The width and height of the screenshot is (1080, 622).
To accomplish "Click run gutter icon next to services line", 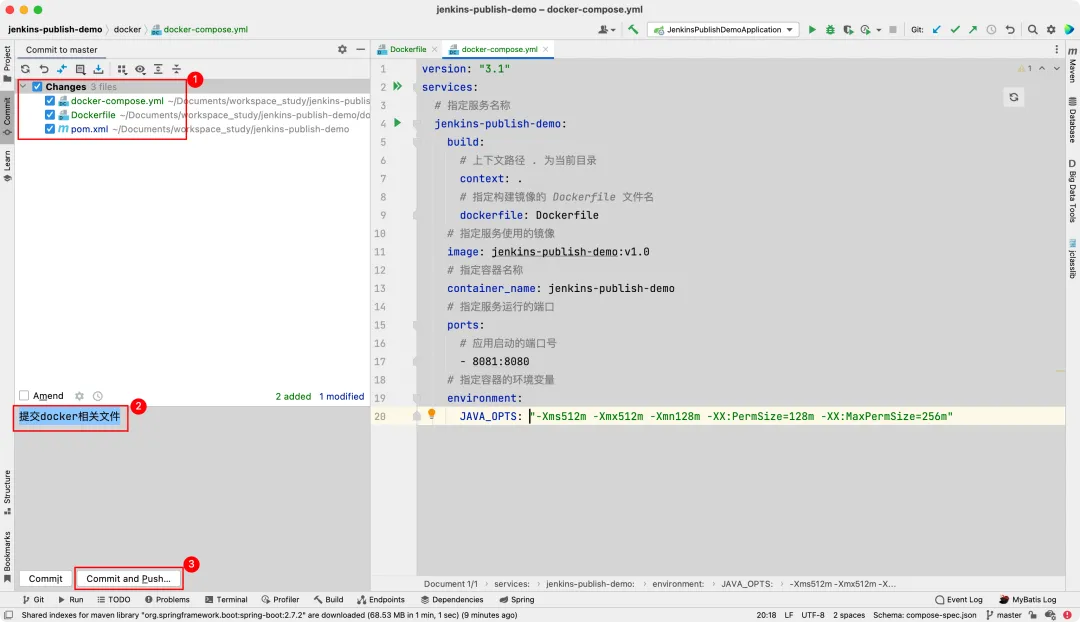I will point(397,86).
